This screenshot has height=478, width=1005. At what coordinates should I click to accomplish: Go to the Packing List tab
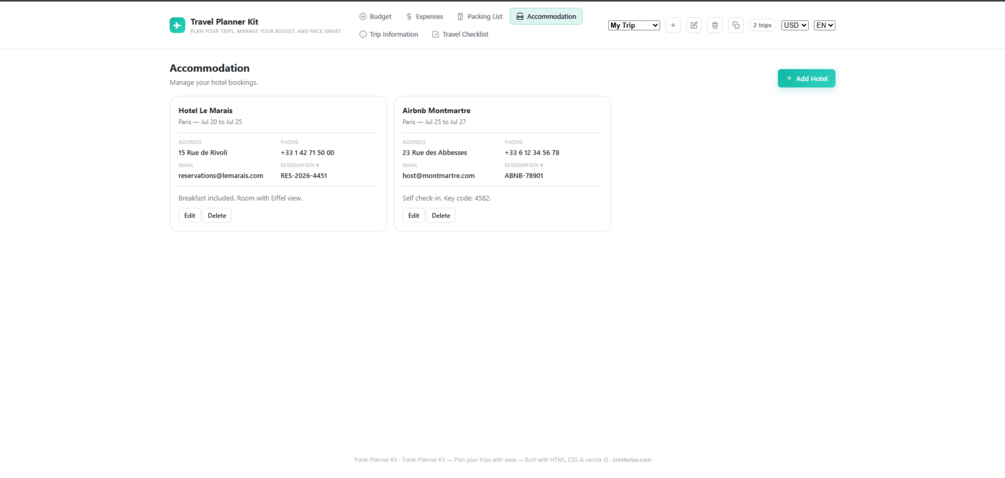(x=479, y=17)
